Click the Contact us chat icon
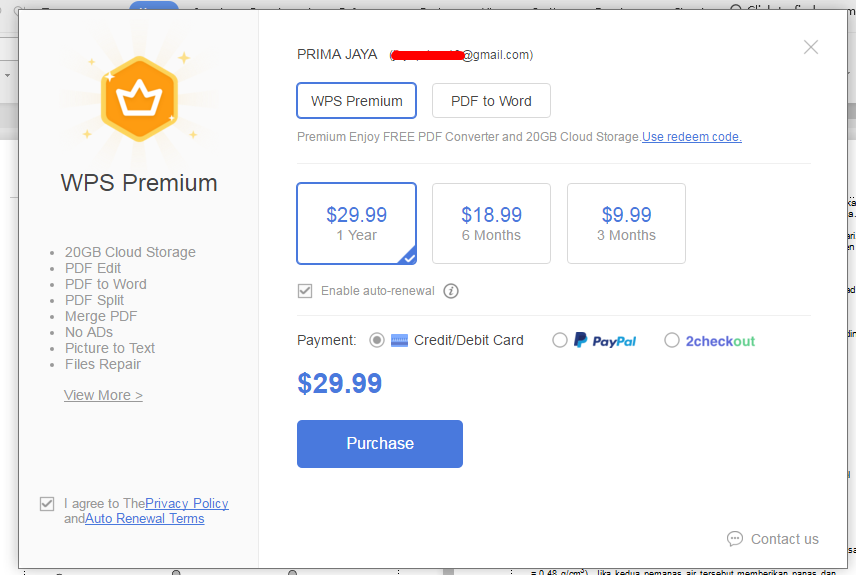This screenshot has width=856, height=575. (x=735, y=539)
